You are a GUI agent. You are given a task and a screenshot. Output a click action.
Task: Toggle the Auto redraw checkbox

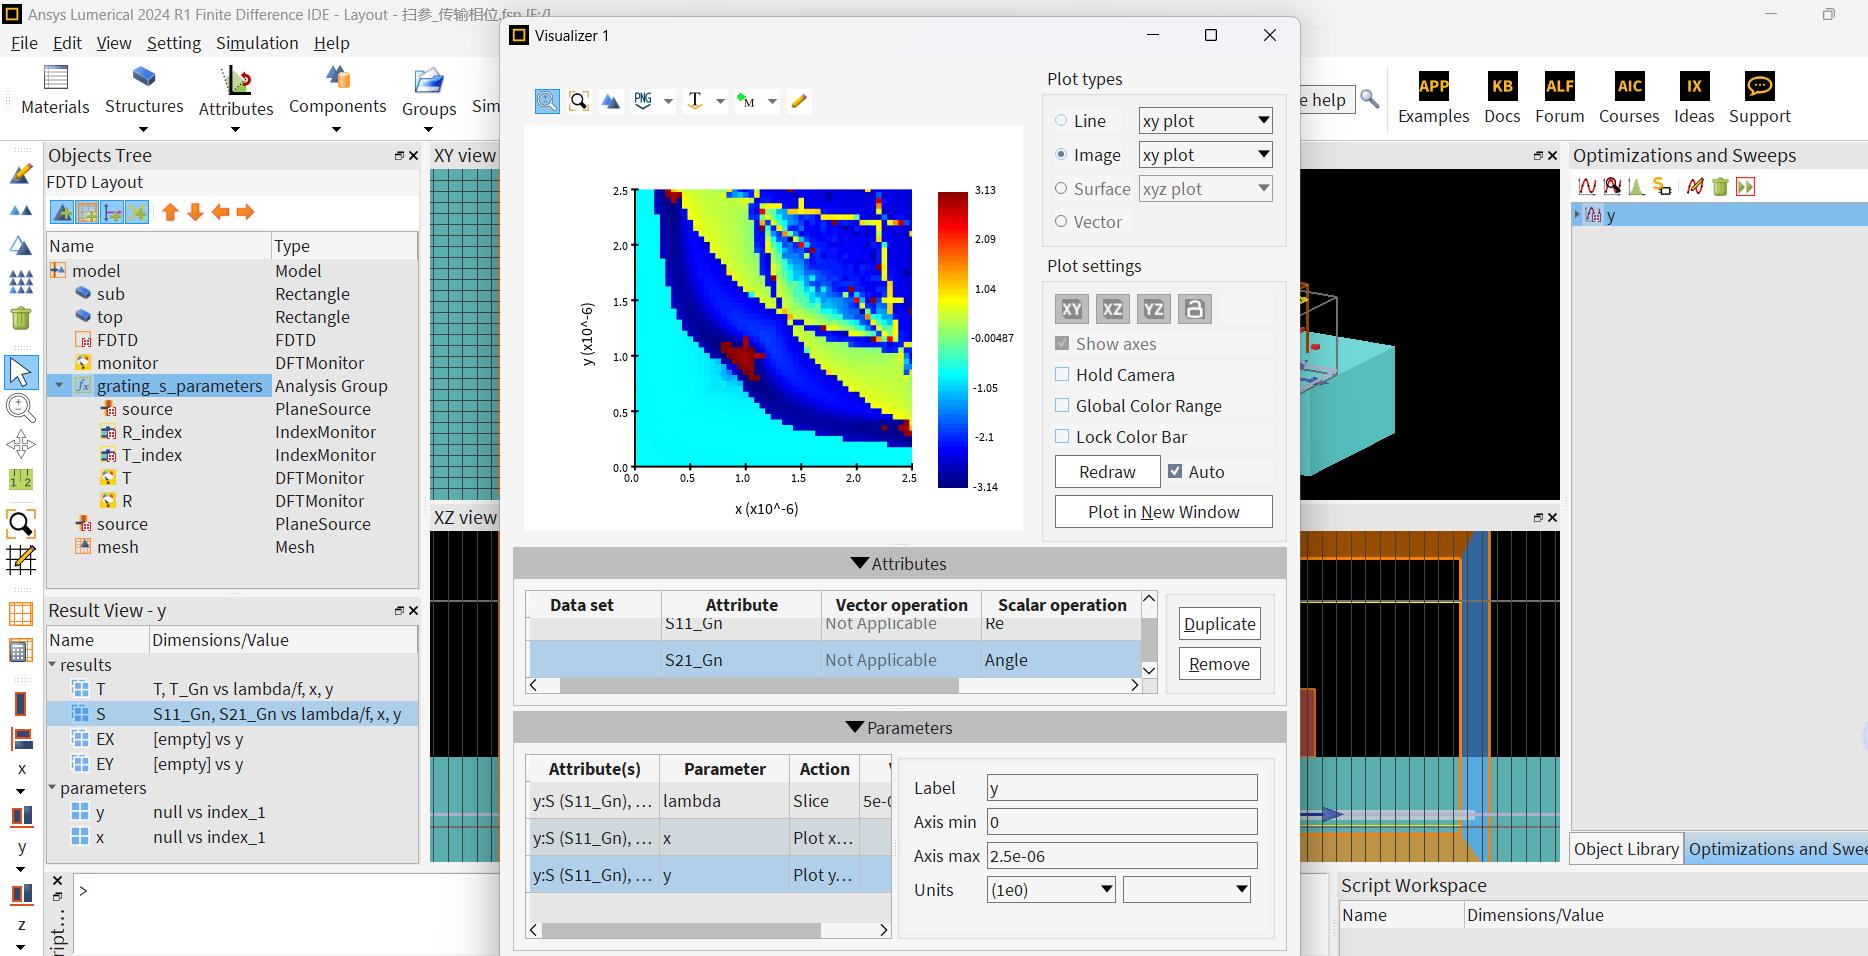point(1175,472)
